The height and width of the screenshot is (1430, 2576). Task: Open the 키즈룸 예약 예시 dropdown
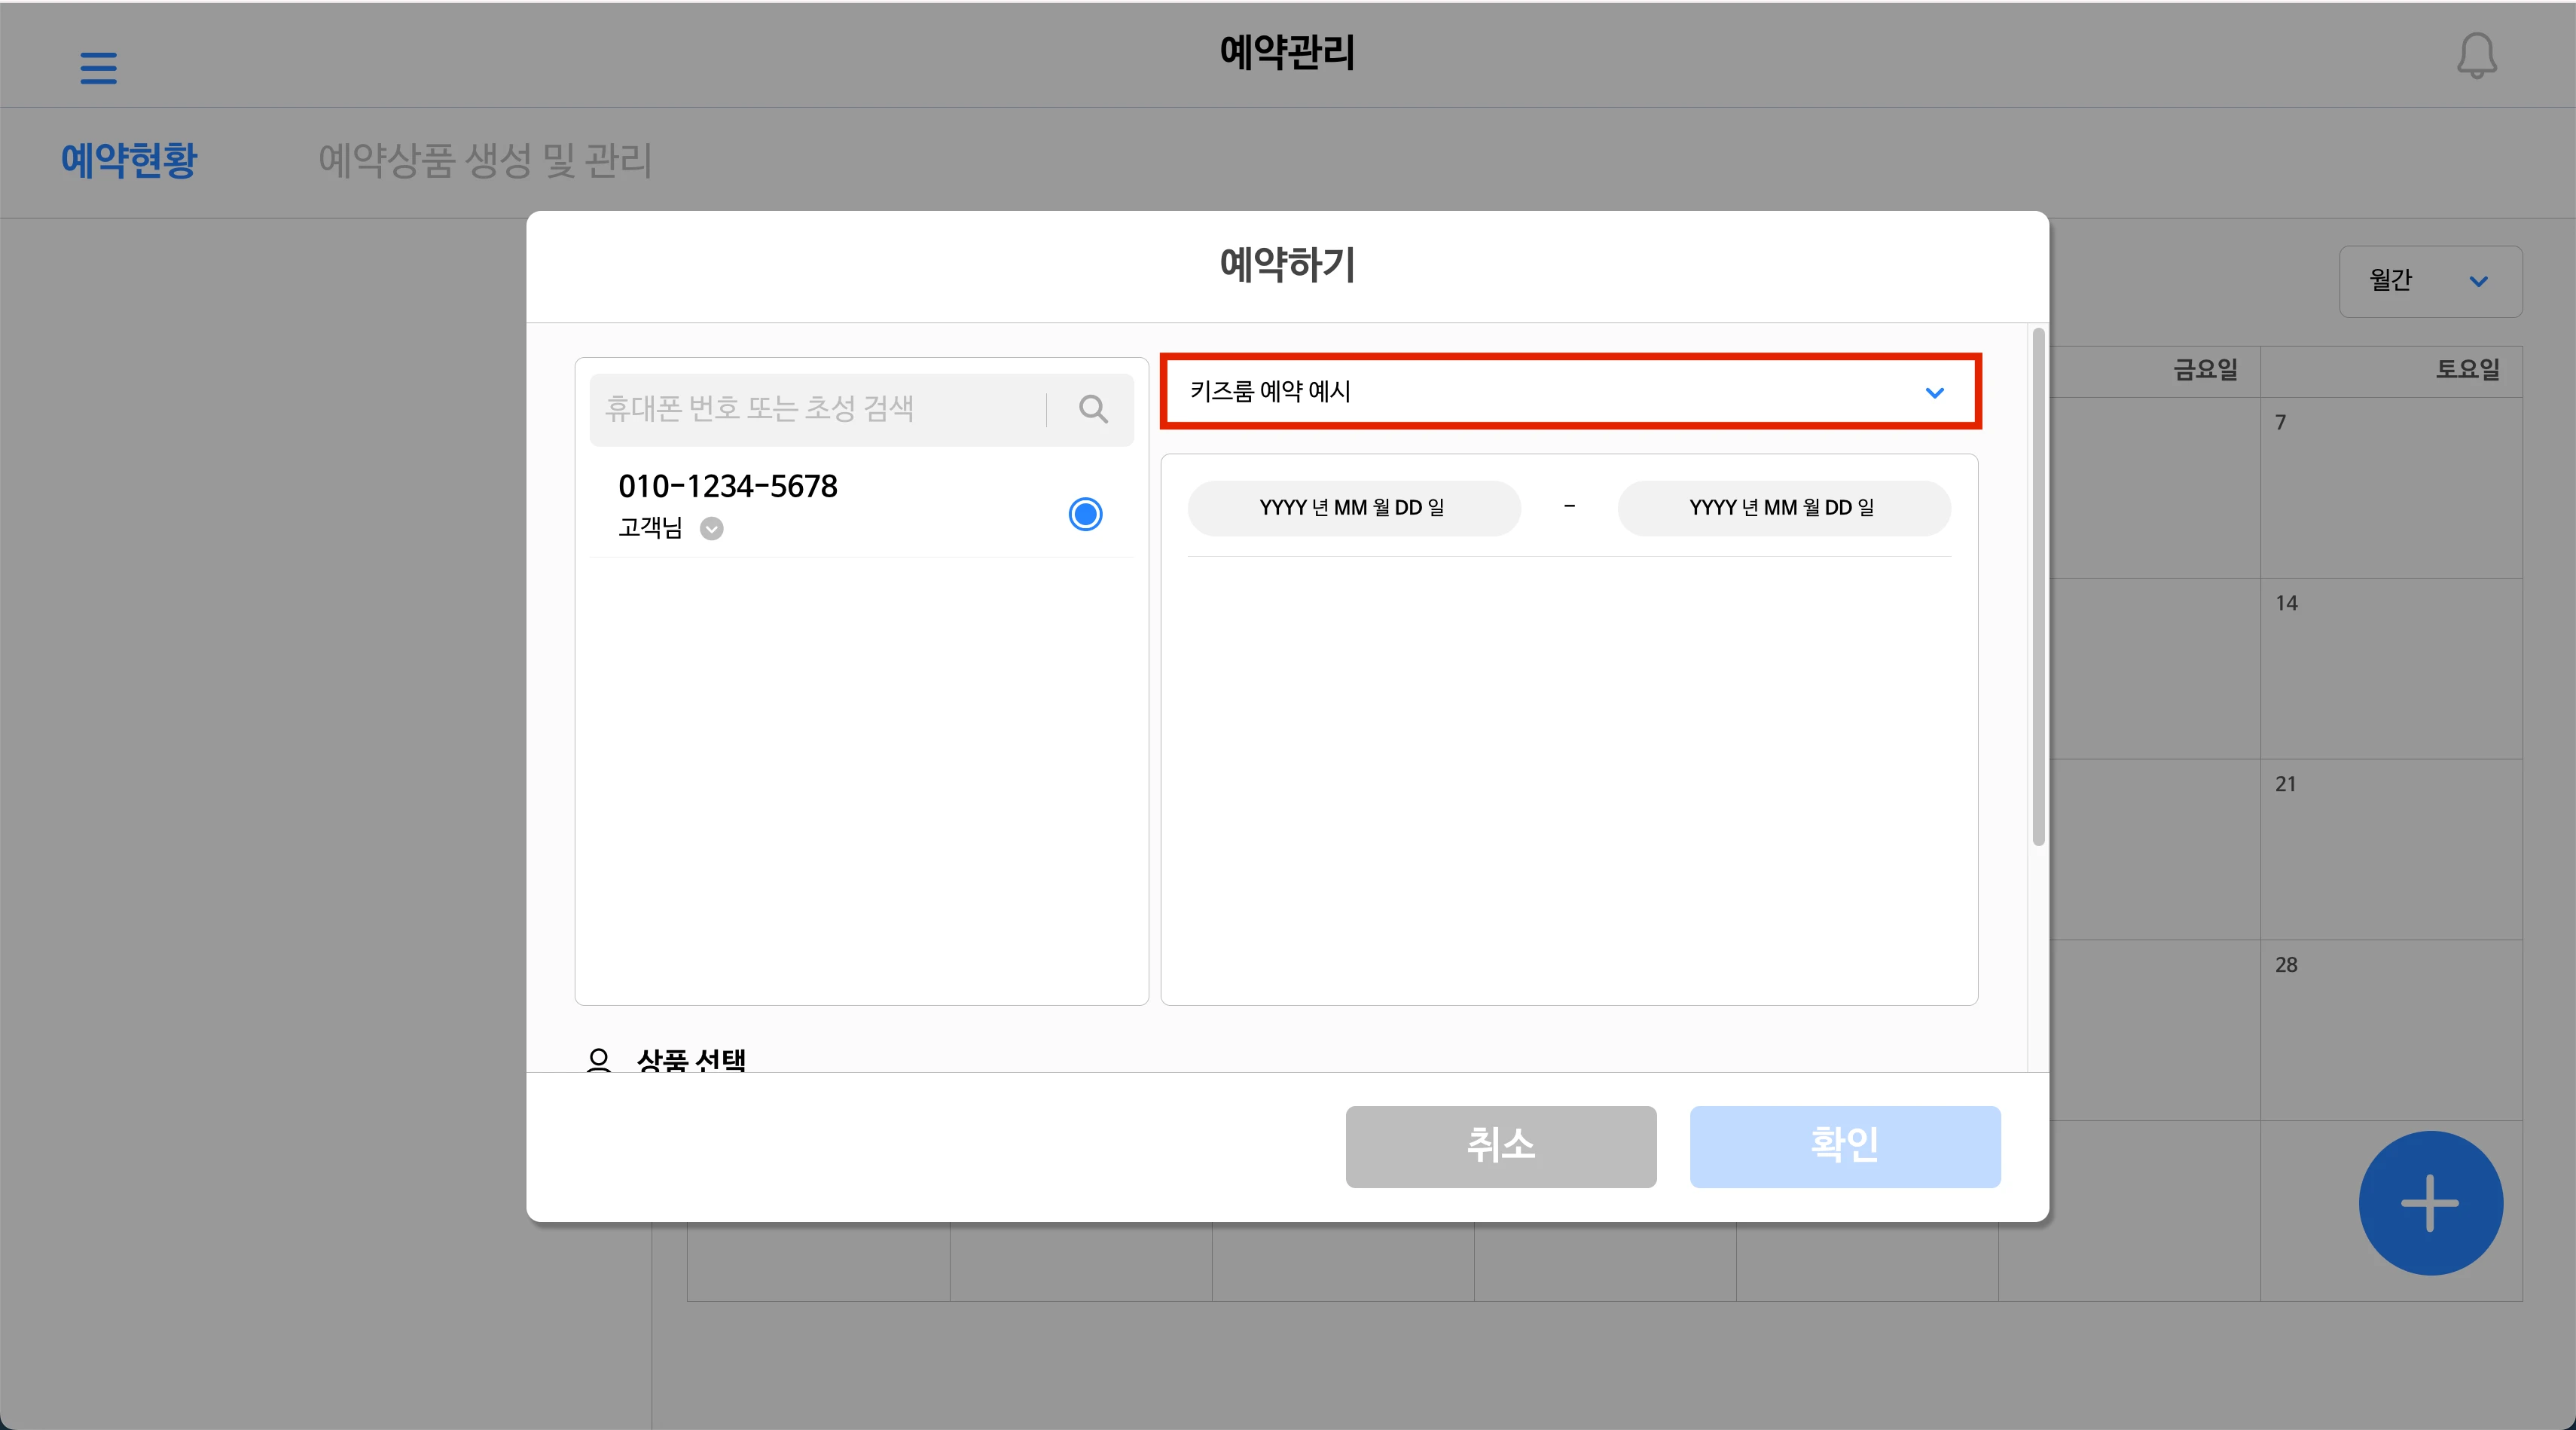(x=1570, y=391)
